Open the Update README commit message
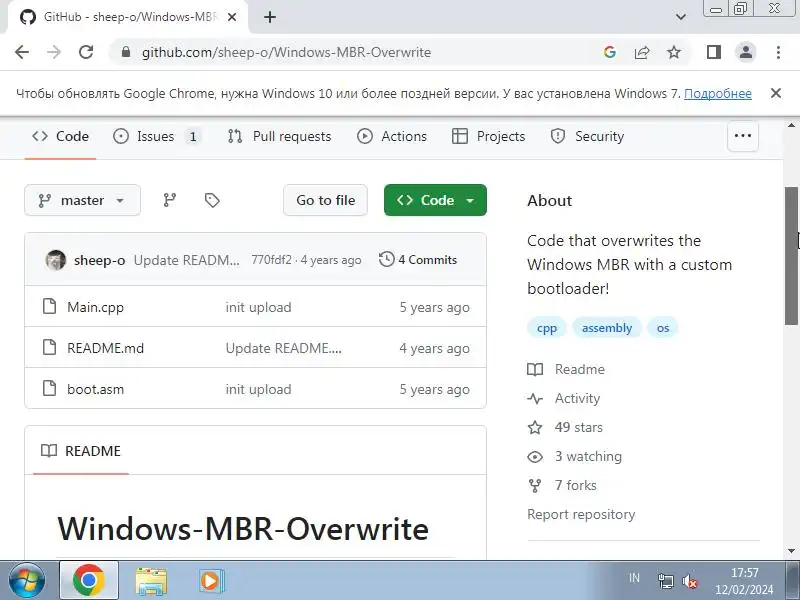Image resolution: width=800 pixels, height=600 pixels. pyautogui.click(x=186, y=260)
